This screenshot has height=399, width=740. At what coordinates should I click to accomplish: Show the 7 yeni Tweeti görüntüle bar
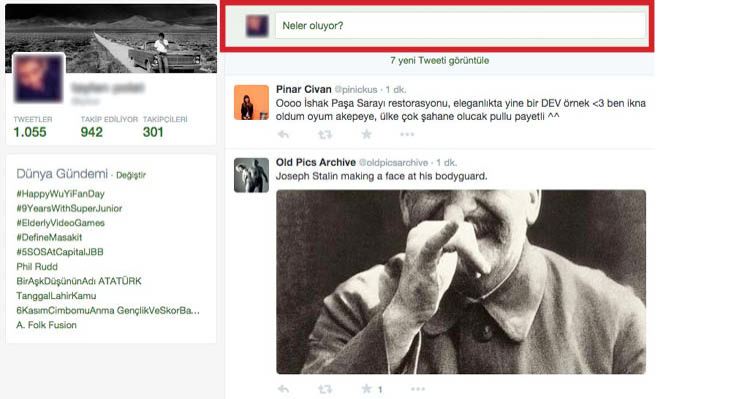pyautogui.click(x=439, y=60)
